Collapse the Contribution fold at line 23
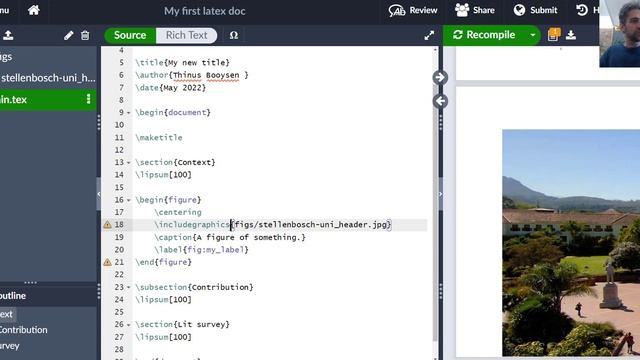640x360 pixels. tap(129, 287)
